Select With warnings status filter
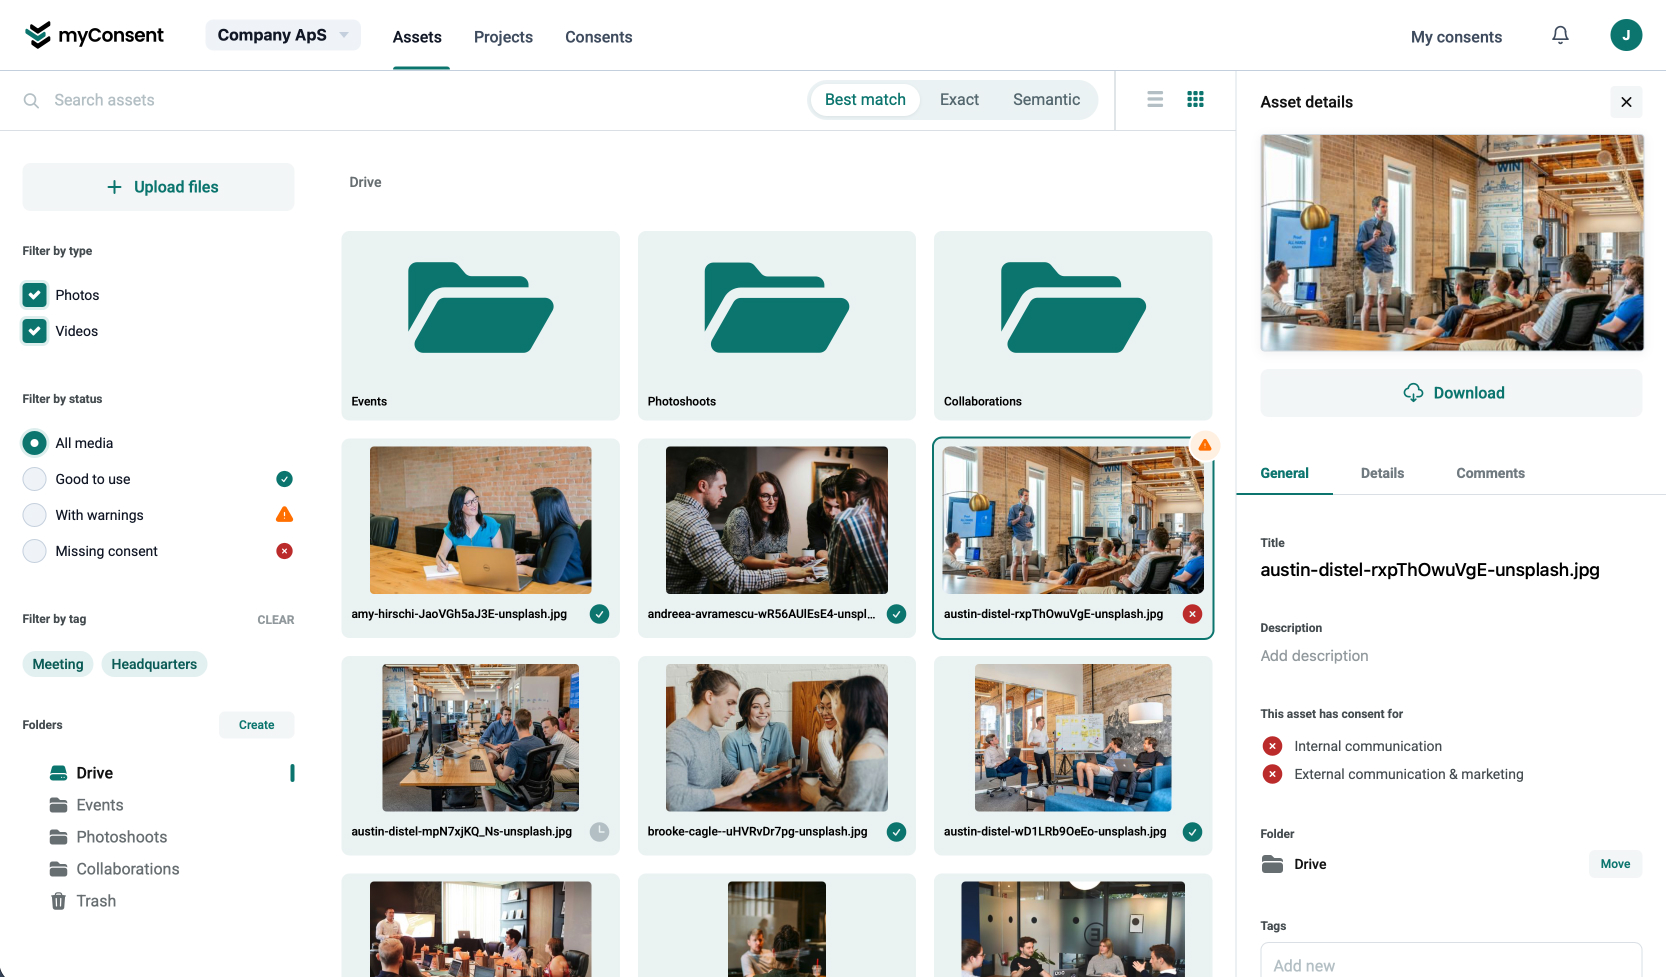Viewport: 1666px width, 977px height. coord(35,515)
